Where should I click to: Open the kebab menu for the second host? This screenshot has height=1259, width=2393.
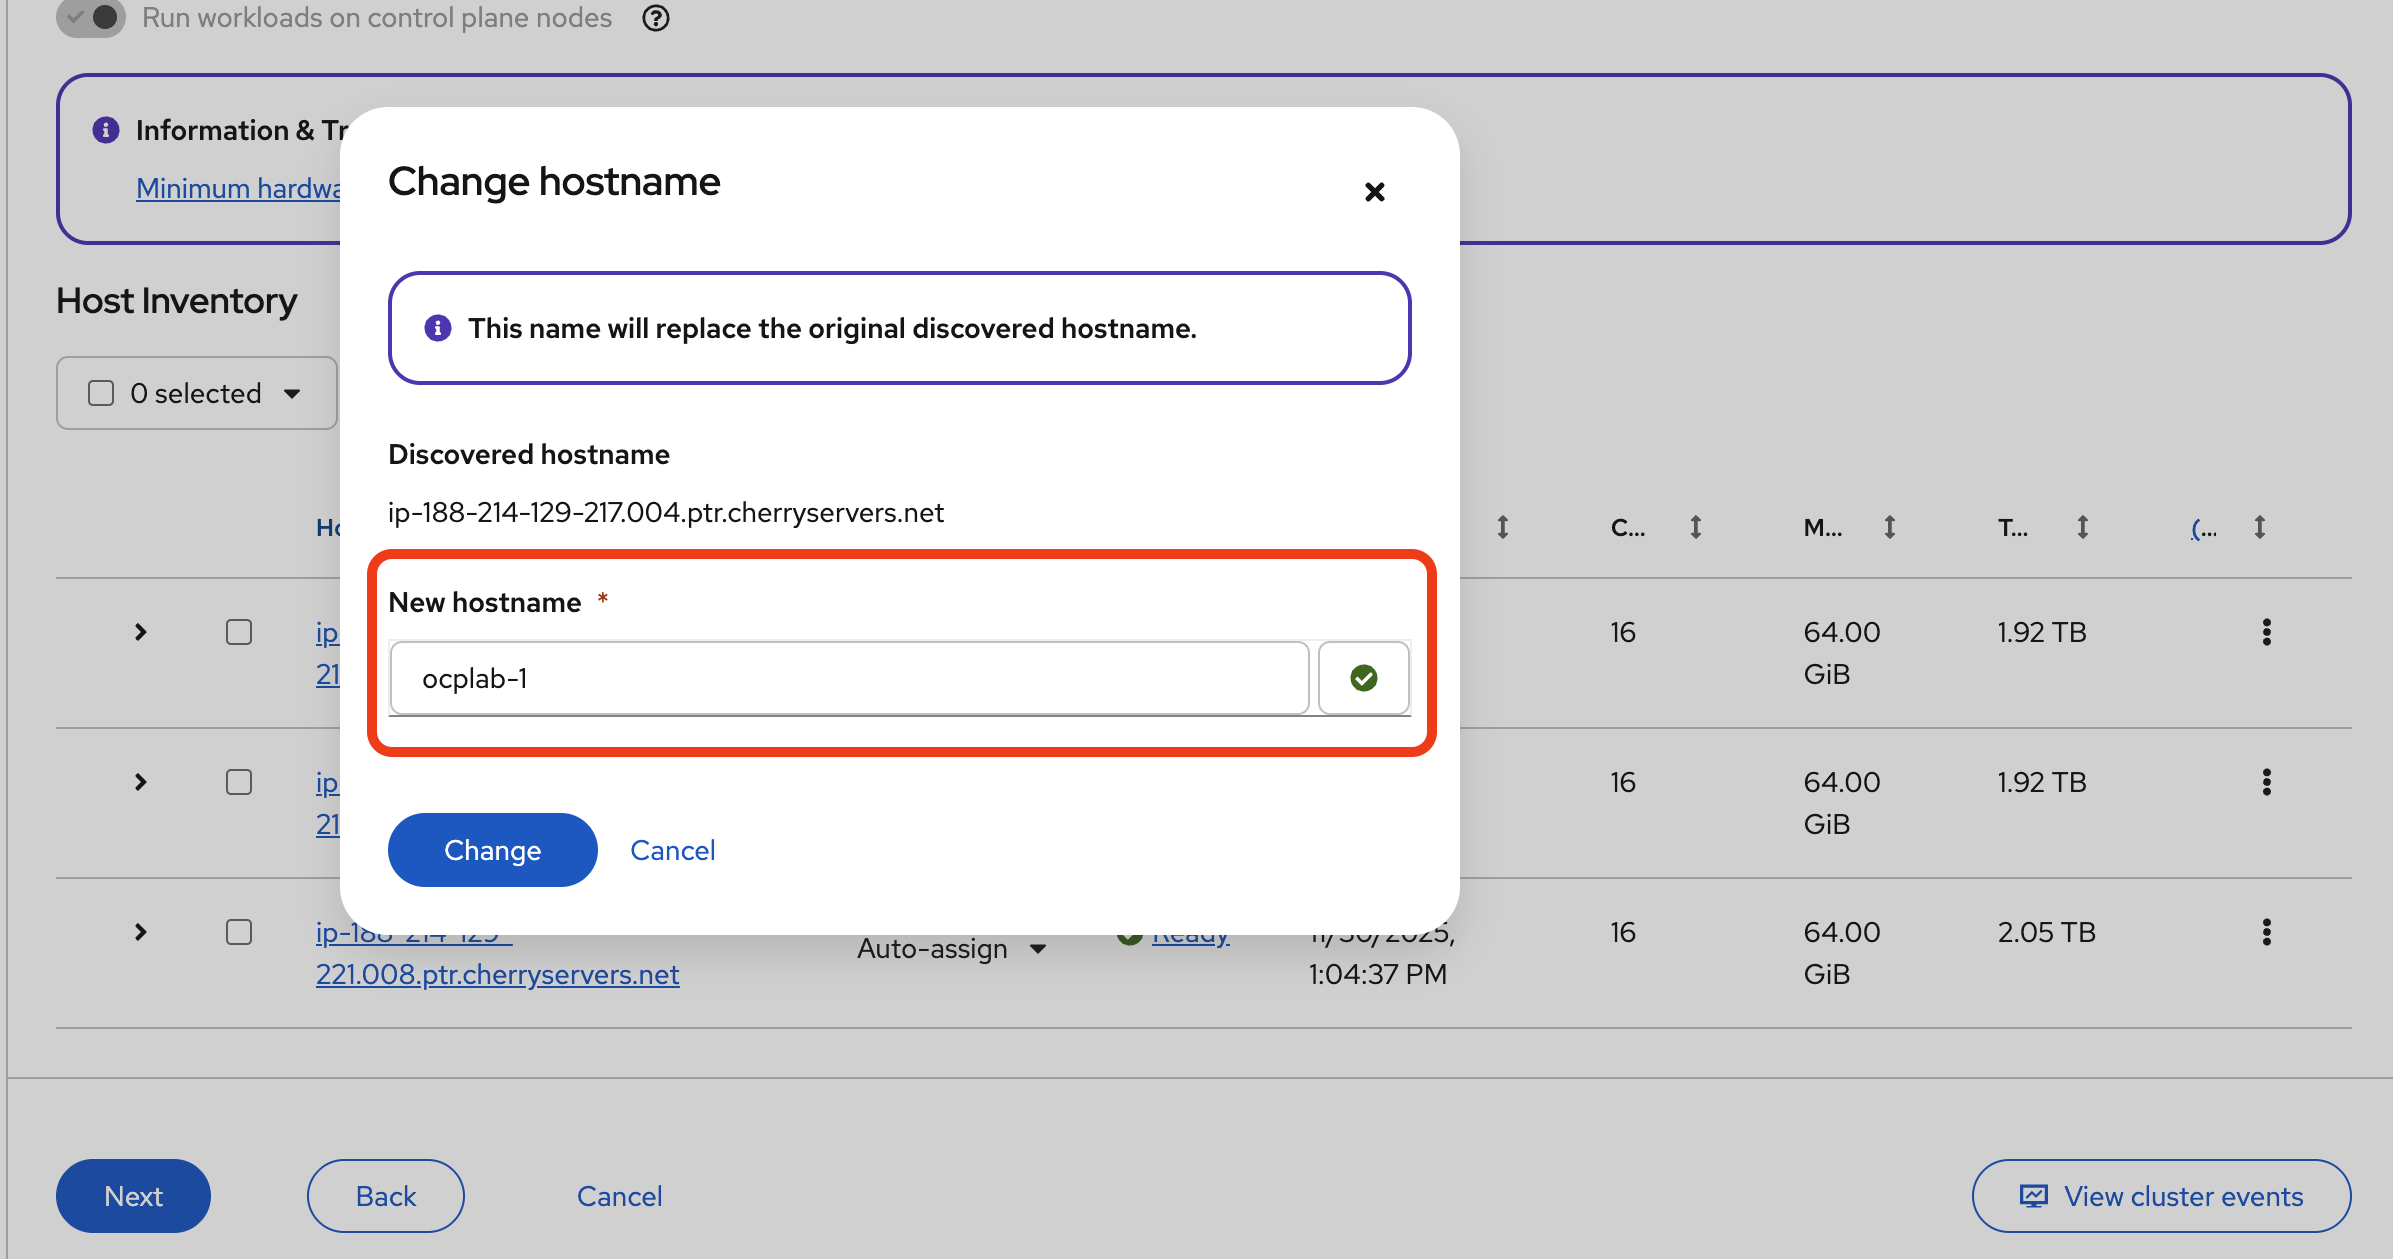point(2266,782)
